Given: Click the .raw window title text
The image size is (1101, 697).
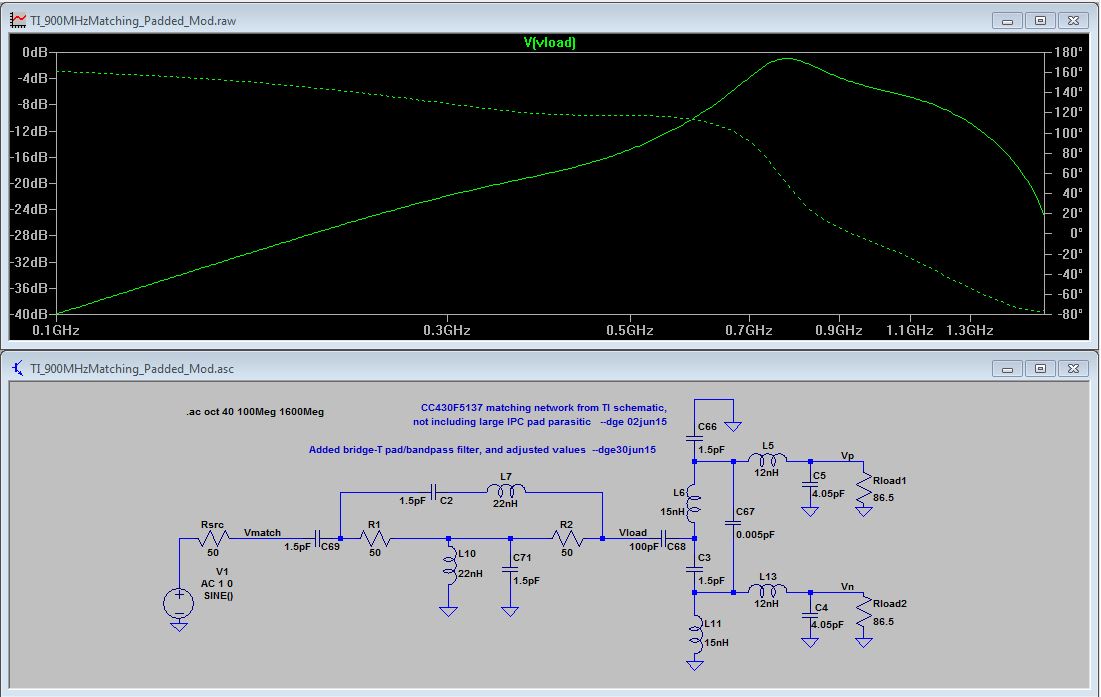Looking at the screenshot, I should click(133, 20).
